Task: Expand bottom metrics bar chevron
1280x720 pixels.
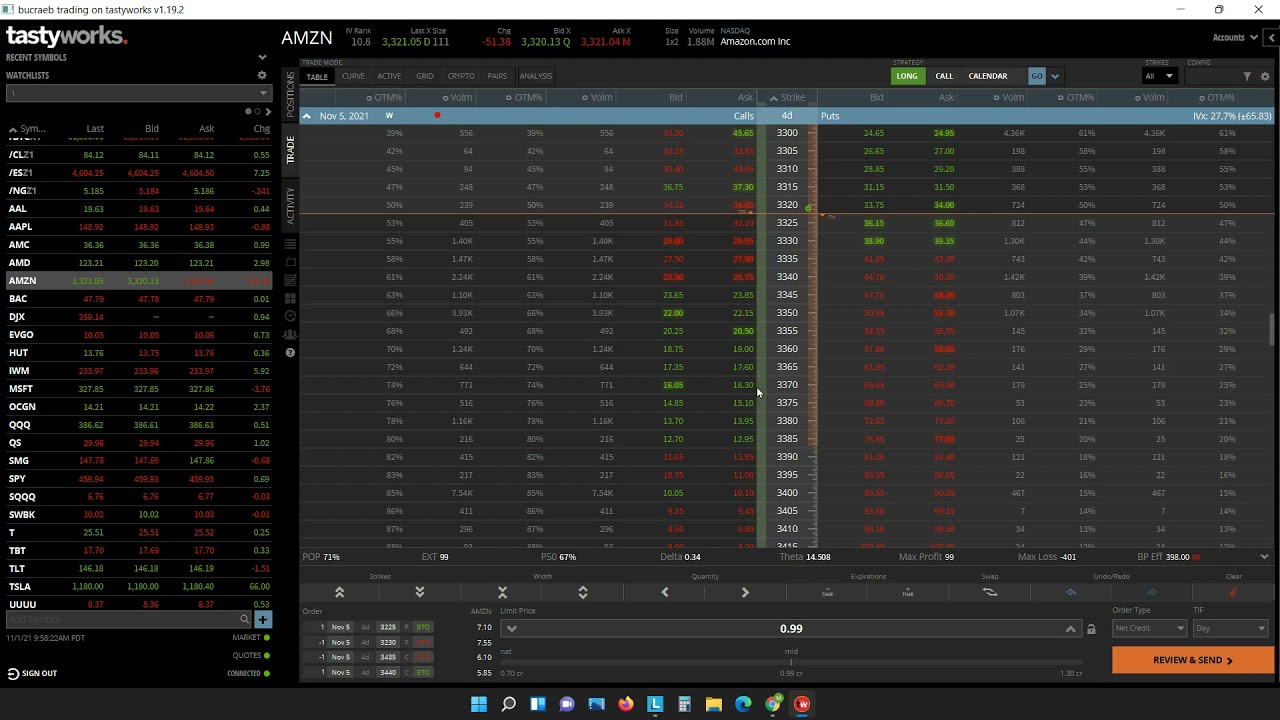Action: click(x=1264, y=557)
